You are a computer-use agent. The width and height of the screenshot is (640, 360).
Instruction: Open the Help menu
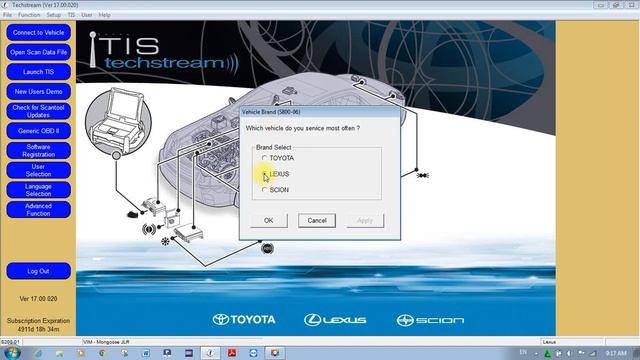point(104,15)
